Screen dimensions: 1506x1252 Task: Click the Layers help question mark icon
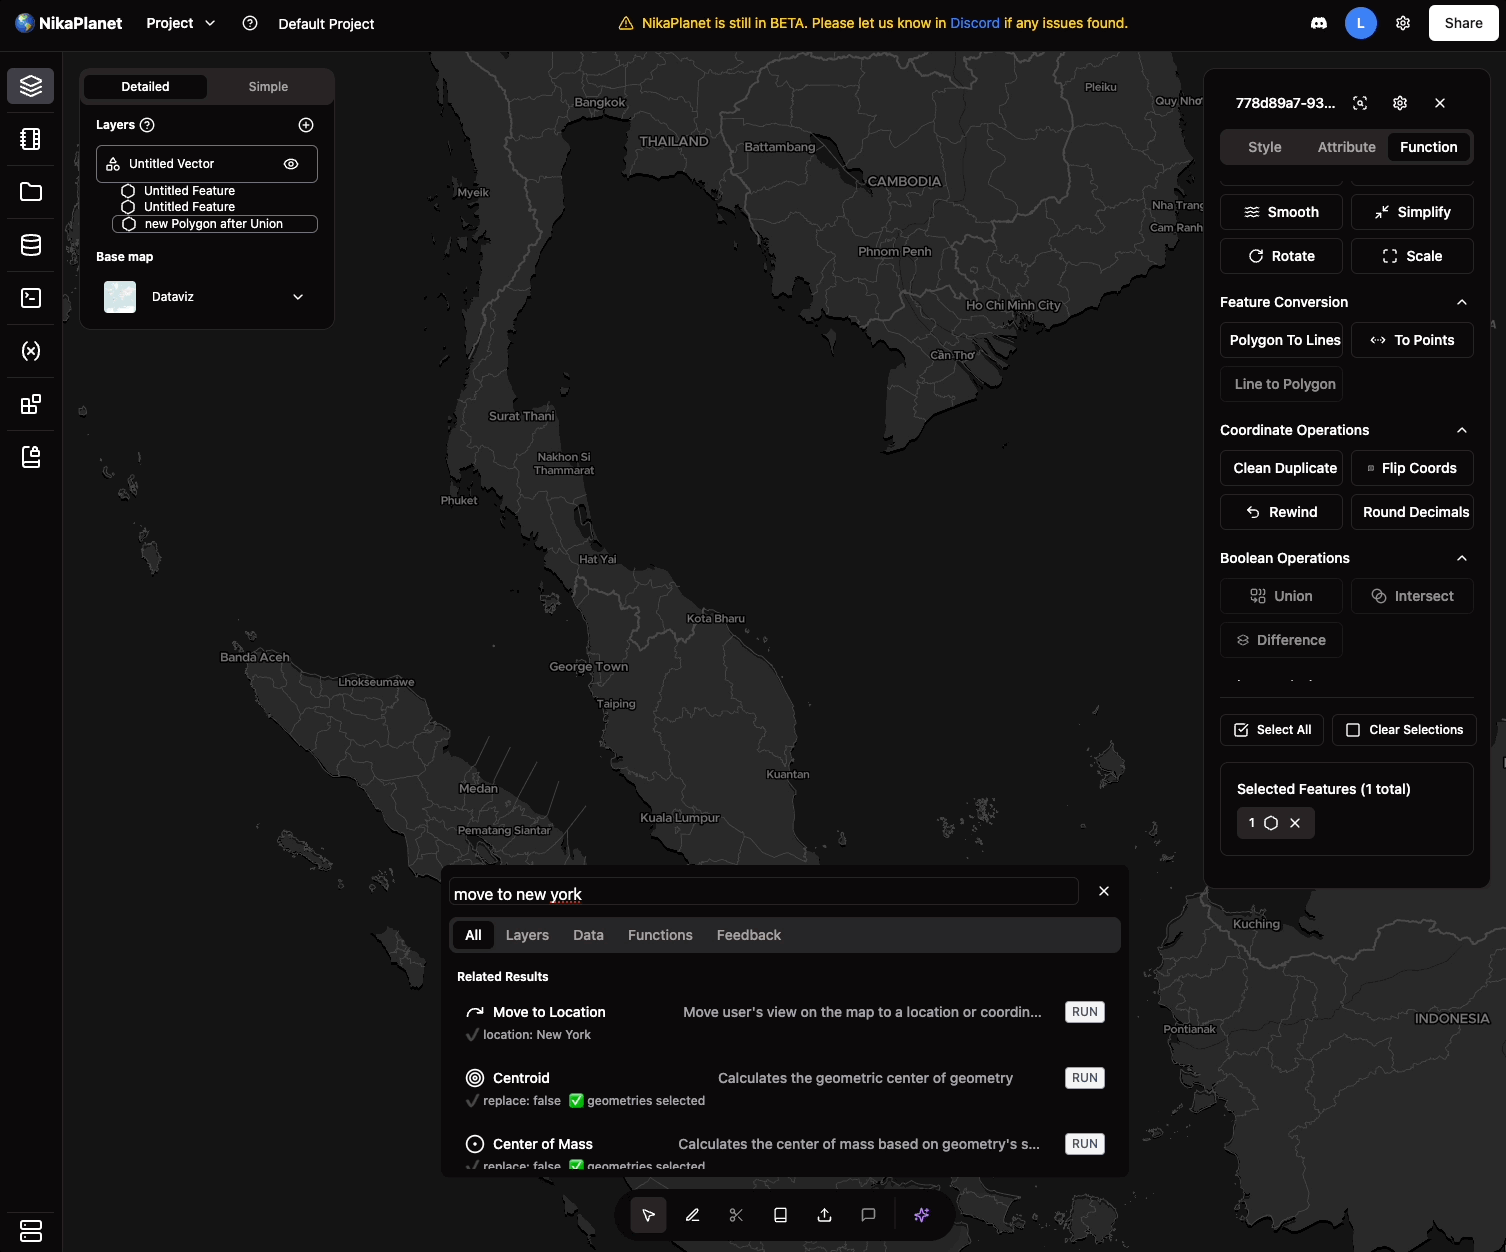click(147, 125)
